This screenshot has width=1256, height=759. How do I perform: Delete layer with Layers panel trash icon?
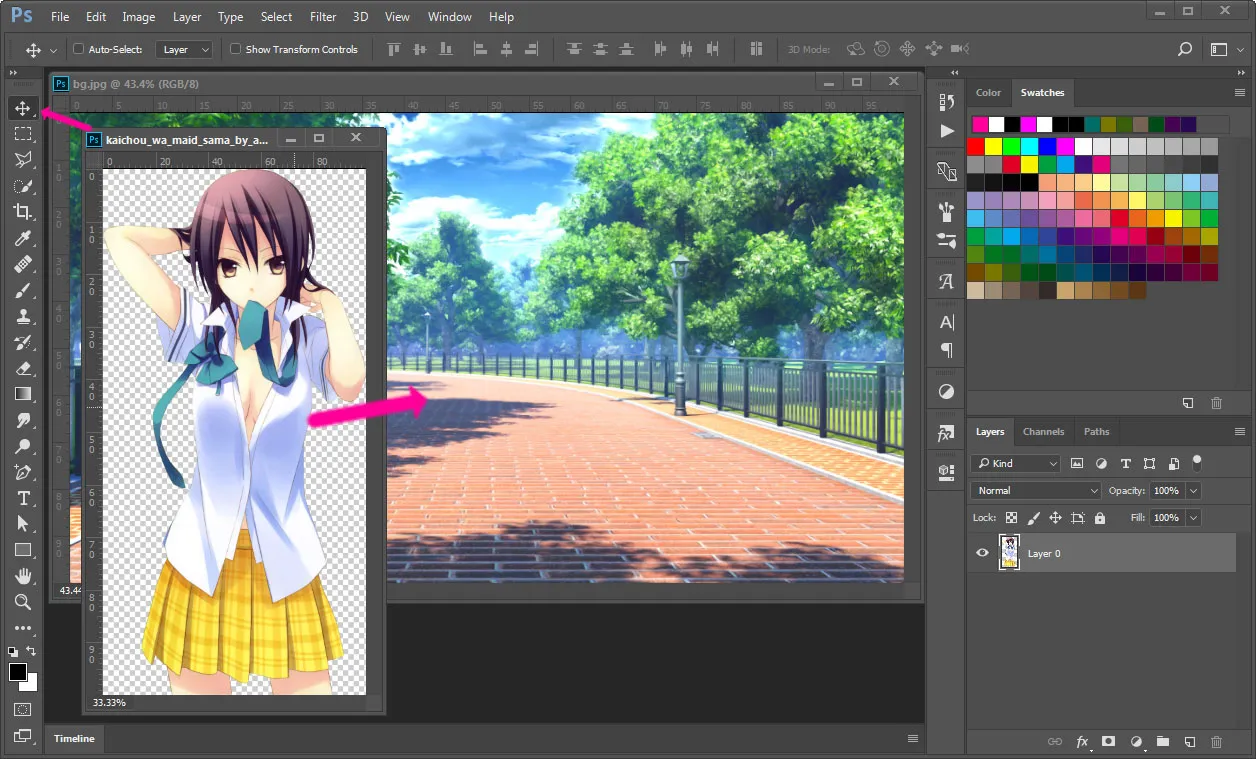coord(1216,742)
